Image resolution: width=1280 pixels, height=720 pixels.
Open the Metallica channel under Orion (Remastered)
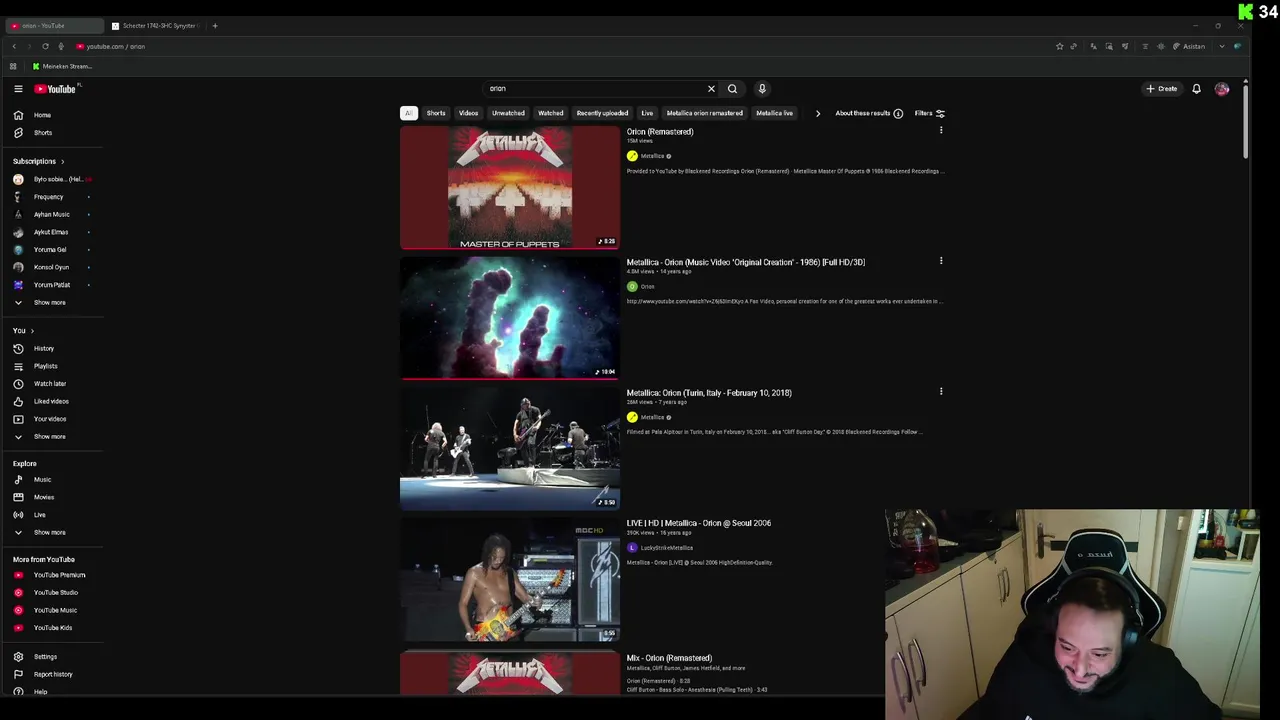coord(652,156)
